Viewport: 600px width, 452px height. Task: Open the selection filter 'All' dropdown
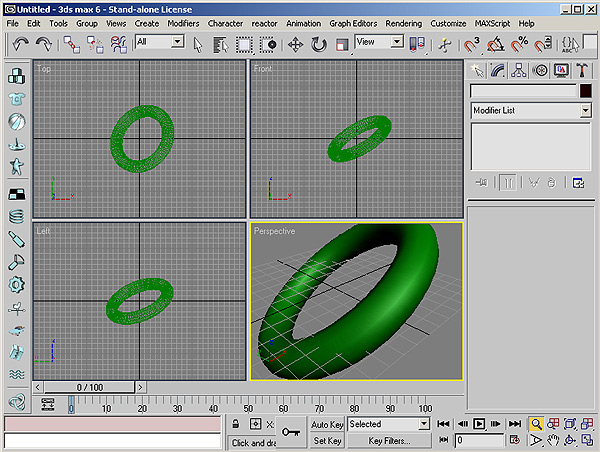pos(178,42)
